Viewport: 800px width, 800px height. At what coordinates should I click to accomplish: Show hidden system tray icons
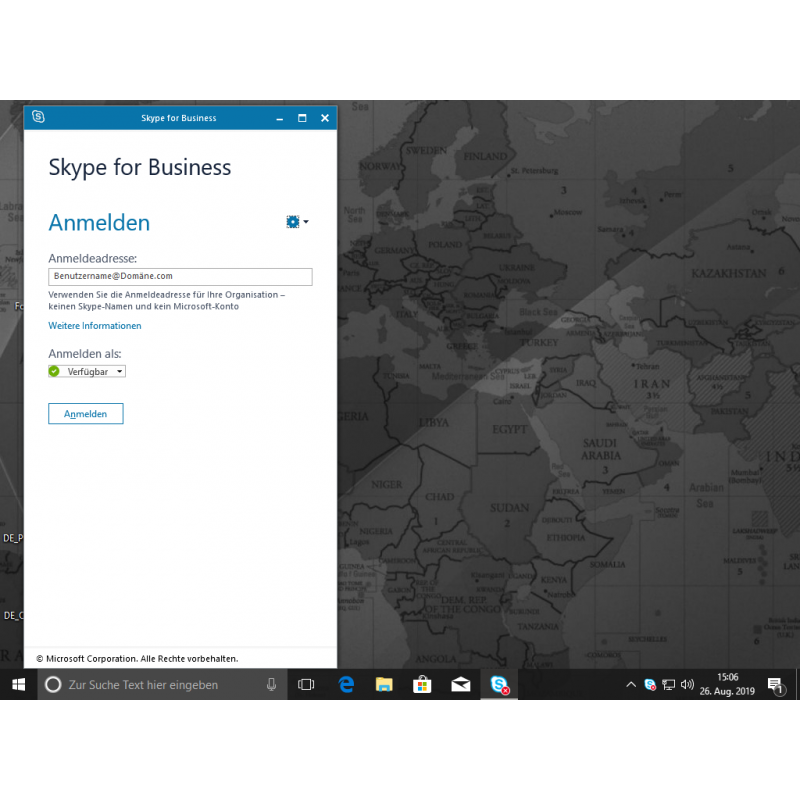[x=630, y=685]
